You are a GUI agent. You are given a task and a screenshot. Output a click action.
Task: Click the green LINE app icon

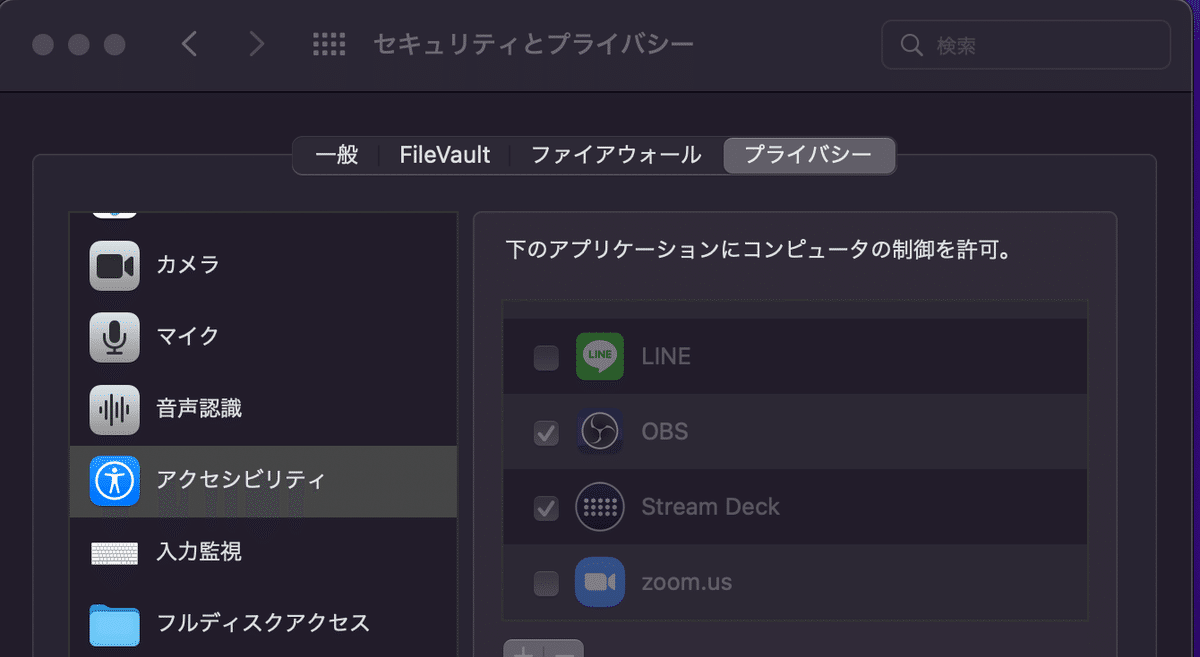(x=600, y=356)
